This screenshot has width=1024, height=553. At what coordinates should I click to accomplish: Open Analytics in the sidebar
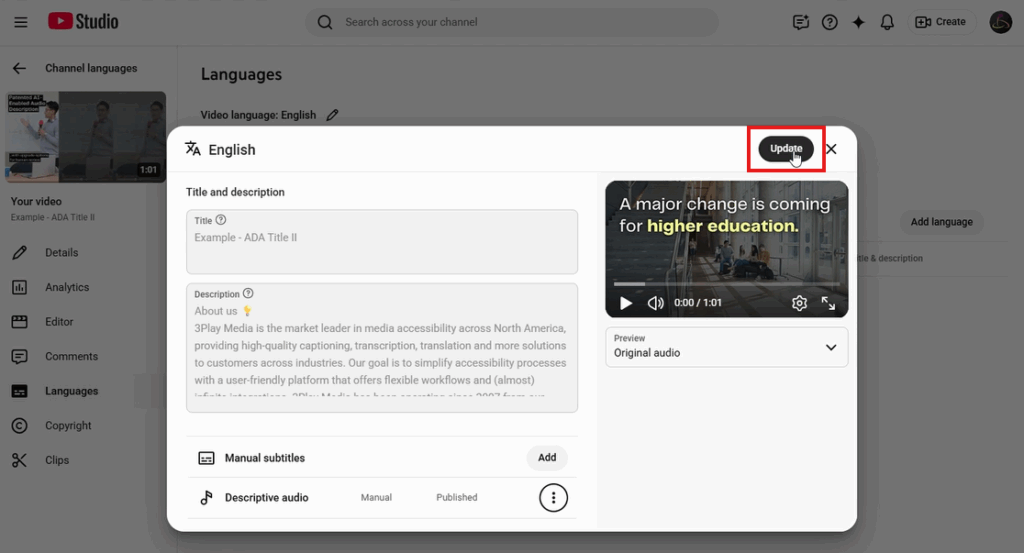(x=67, y=287)
